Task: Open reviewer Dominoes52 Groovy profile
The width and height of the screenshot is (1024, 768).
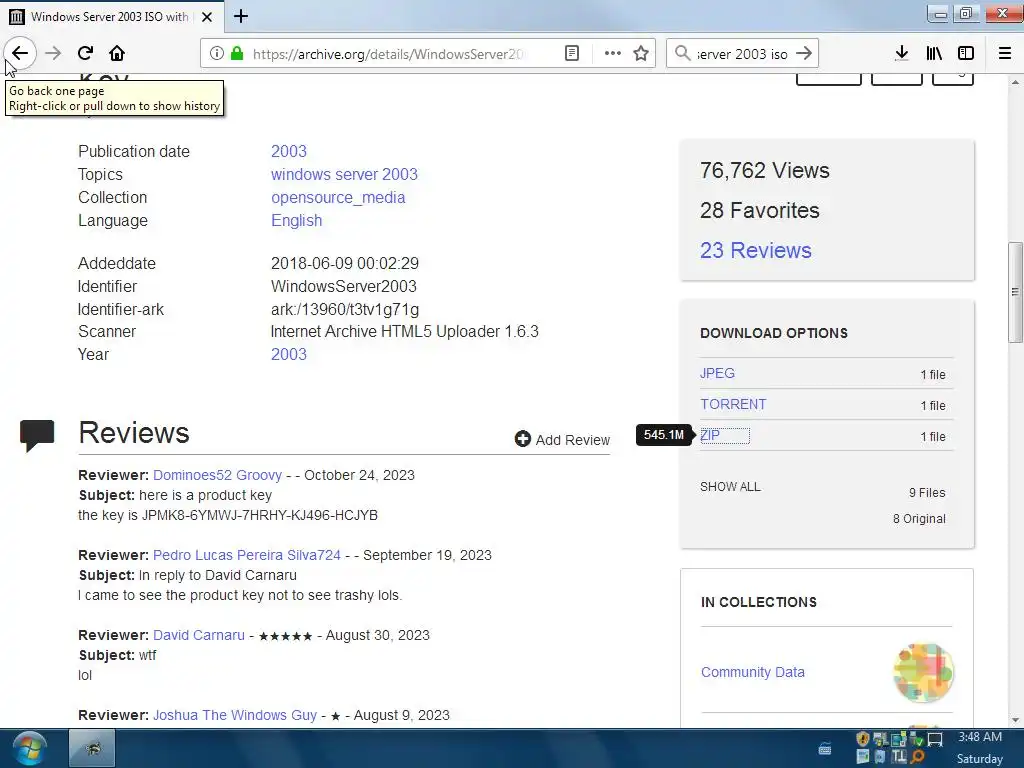Action: coord(217,475)
